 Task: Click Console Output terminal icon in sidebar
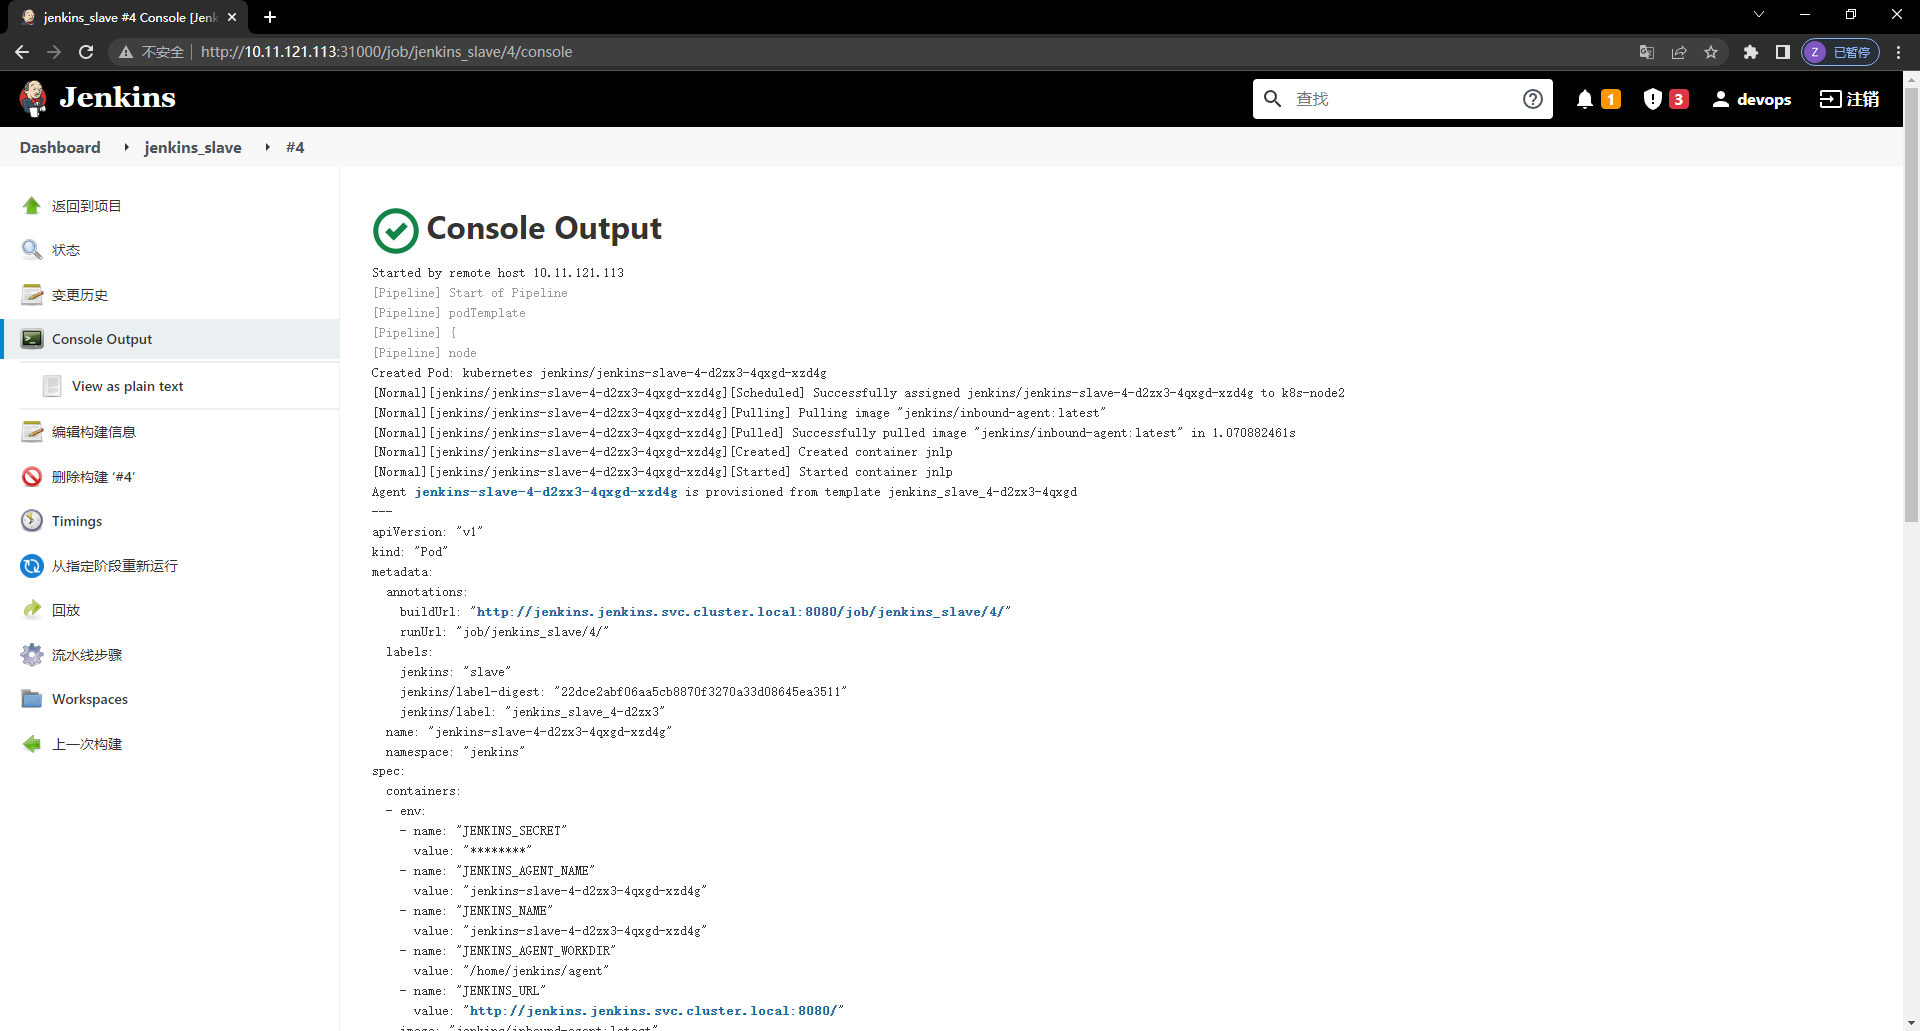click(32, 339)
